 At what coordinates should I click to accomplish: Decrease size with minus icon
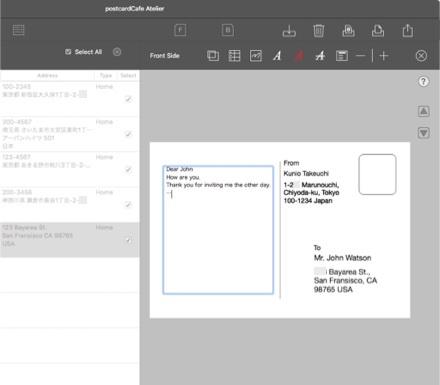pos(361,56)
